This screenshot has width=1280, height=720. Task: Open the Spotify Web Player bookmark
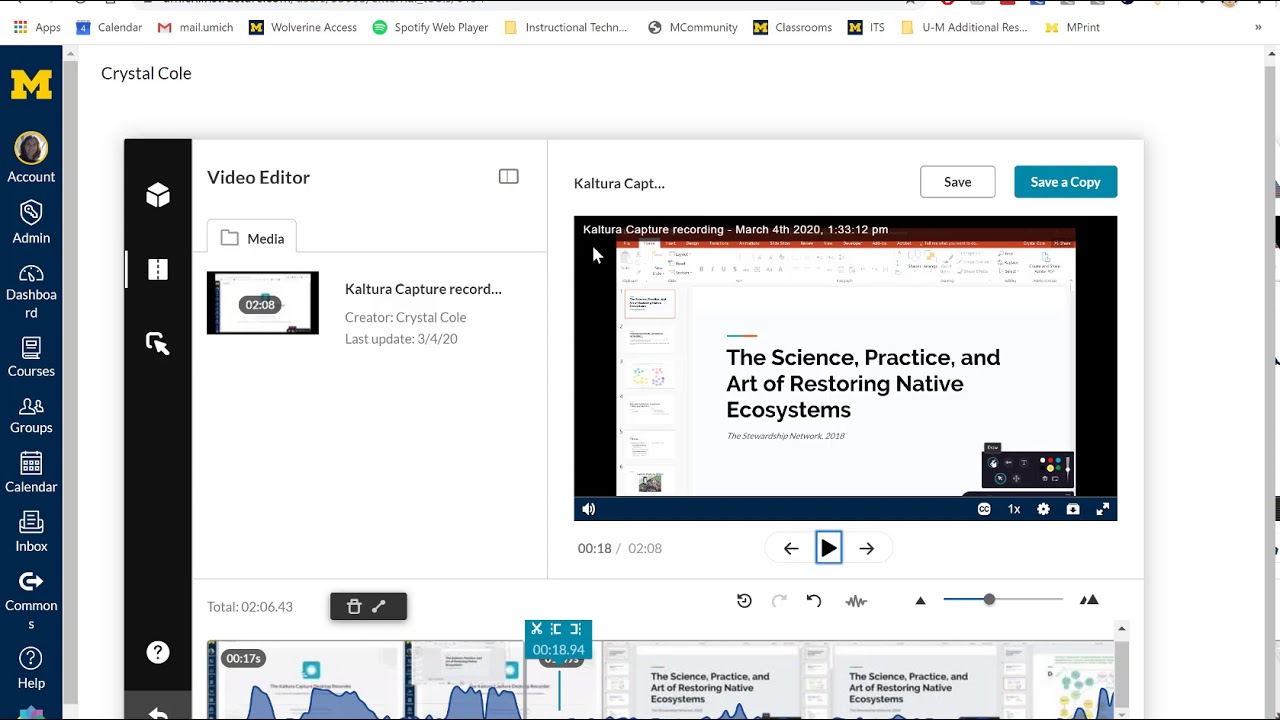coord(430,27)
